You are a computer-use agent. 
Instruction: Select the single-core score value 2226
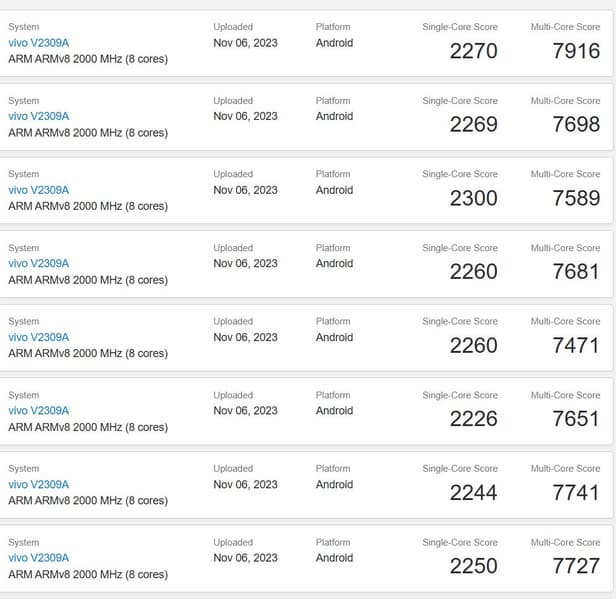(473, 419)
